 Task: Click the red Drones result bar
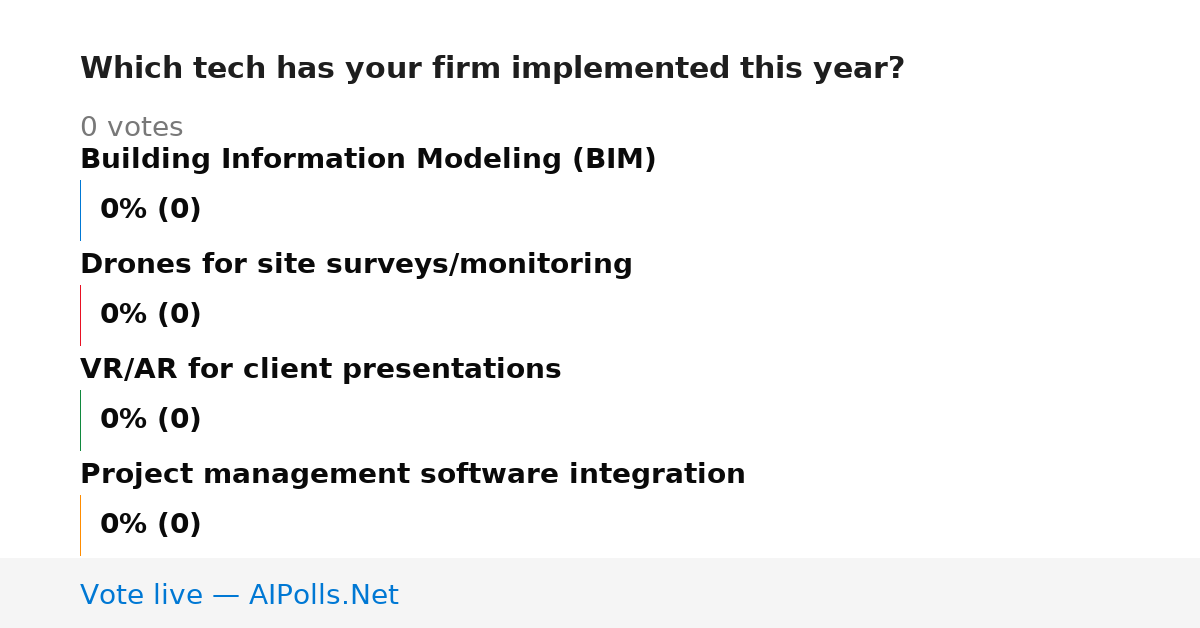[x=80, y=315]
